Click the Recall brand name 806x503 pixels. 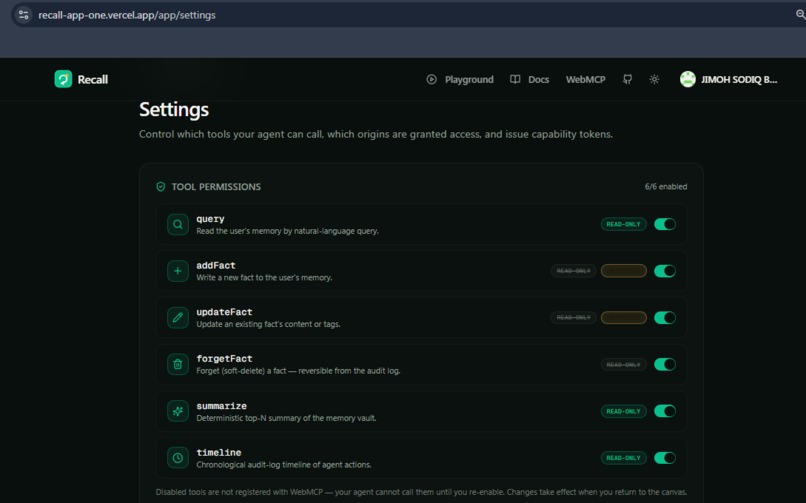(93, 80)
